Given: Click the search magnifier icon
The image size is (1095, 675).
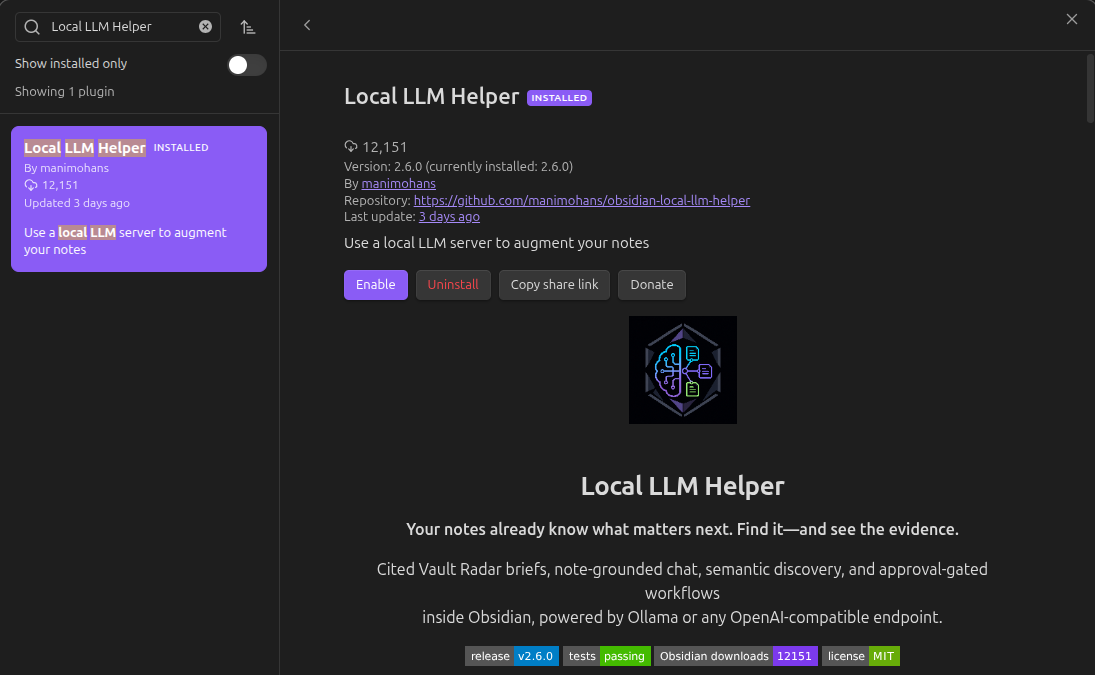Looking at the screenshot, I should (32, 27).
